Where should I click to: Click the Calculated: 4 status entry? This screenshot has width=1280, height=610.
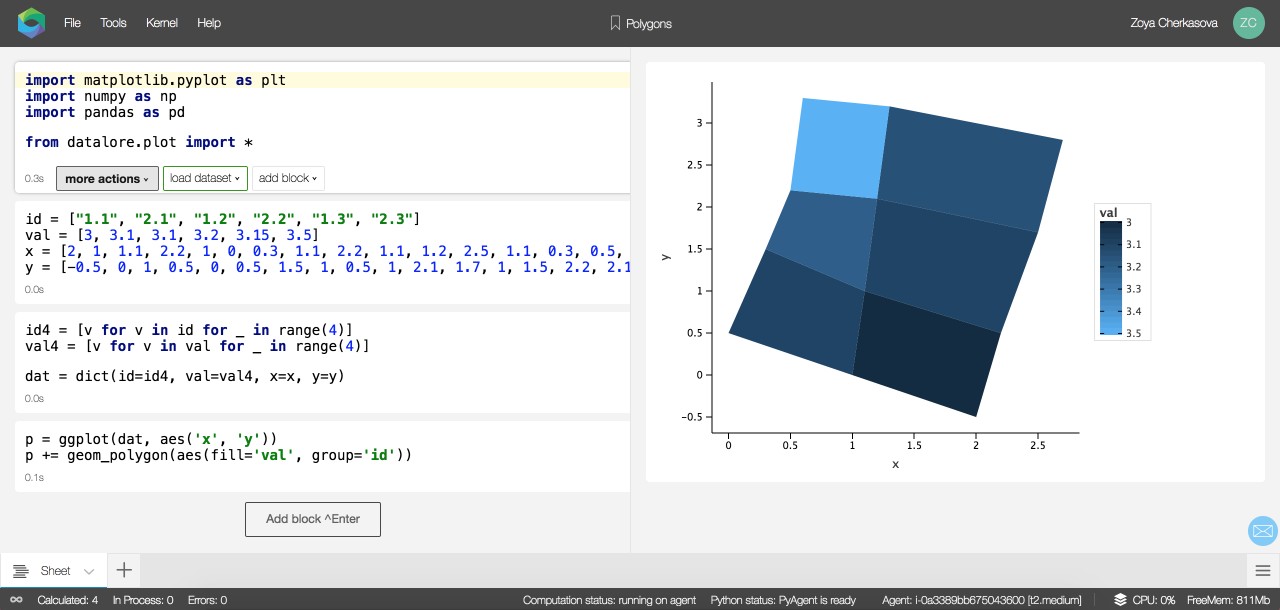point(67,600)
